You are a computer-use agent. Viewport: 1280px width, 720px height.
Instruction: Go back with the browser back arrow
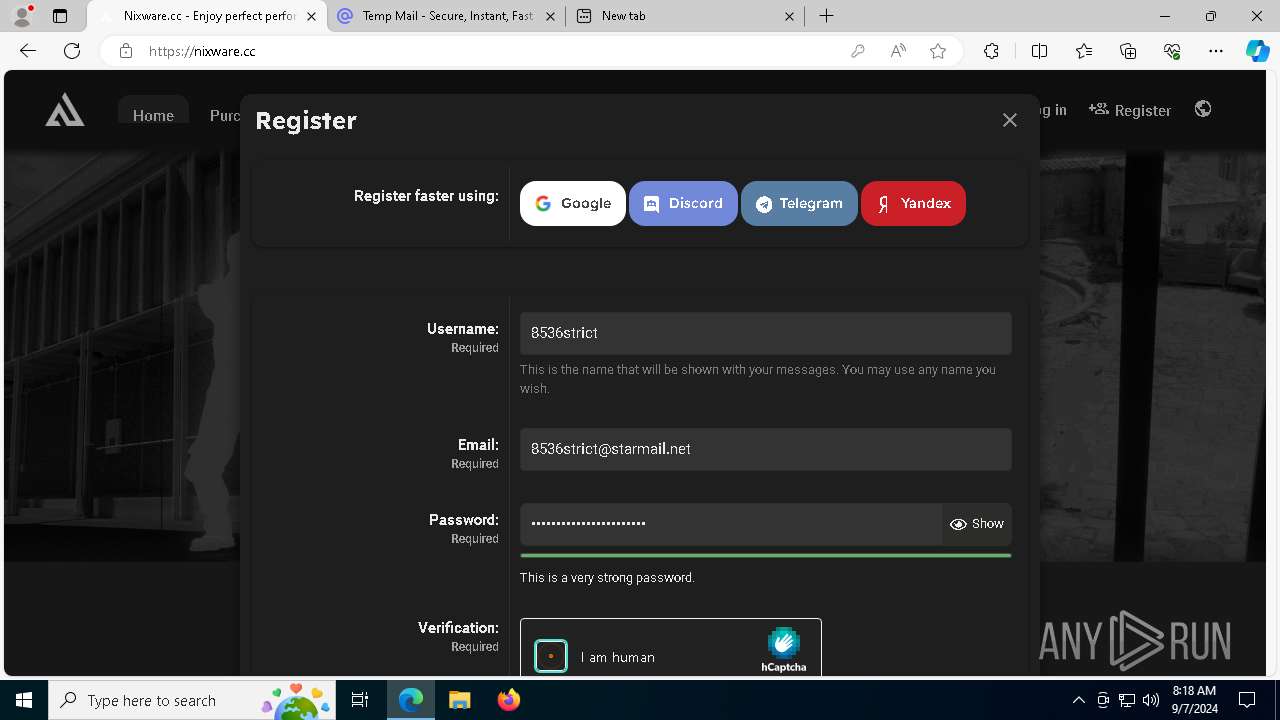(x=28, y=51)
